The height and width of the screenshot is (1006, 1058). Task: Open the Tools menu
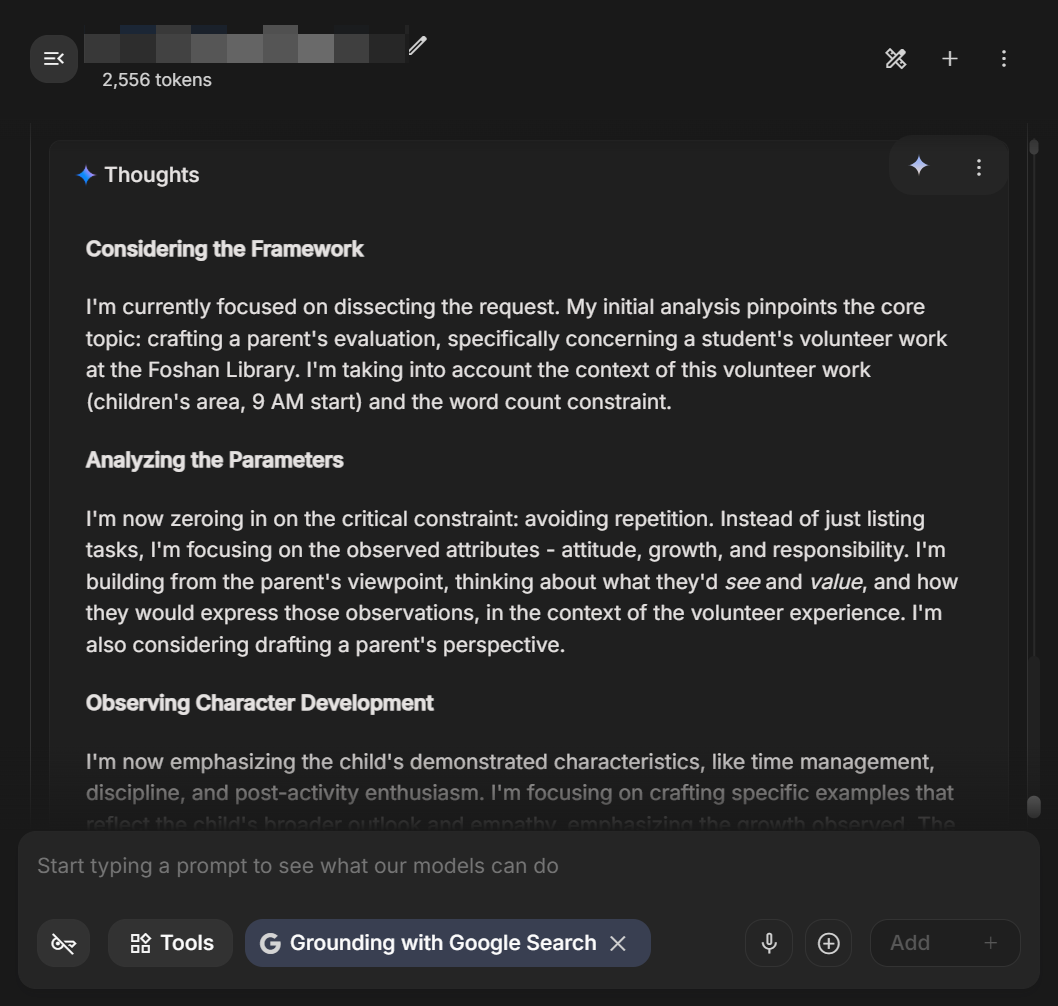[x=171, y=943]
